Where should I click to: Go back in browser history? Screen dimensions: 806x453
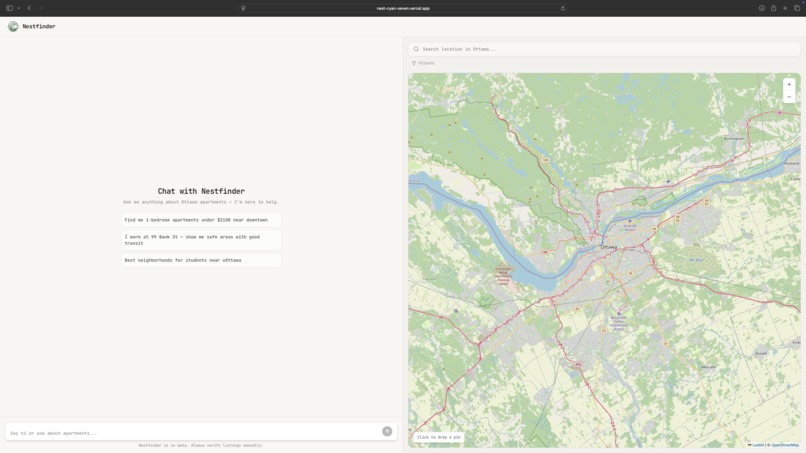pyautogui.click(x=29, y=8)
